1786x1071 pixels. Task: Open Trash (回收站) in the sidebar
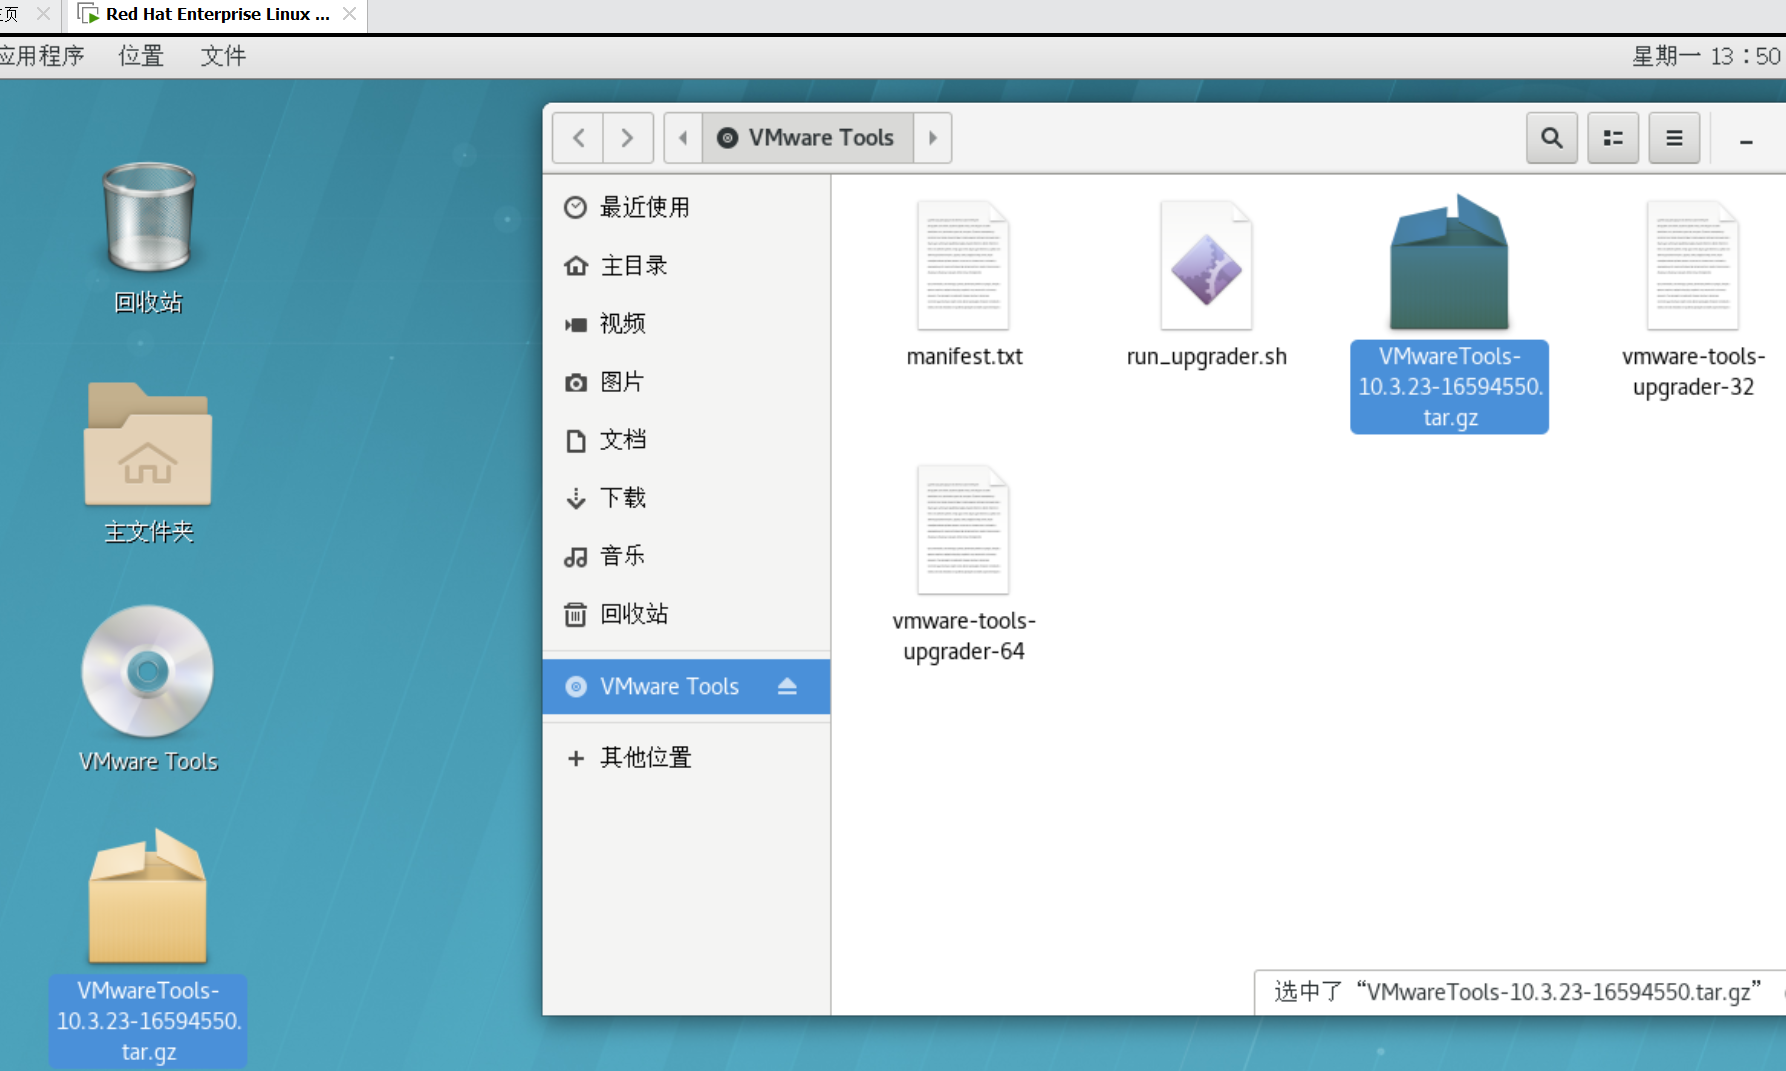pos(686,613)
